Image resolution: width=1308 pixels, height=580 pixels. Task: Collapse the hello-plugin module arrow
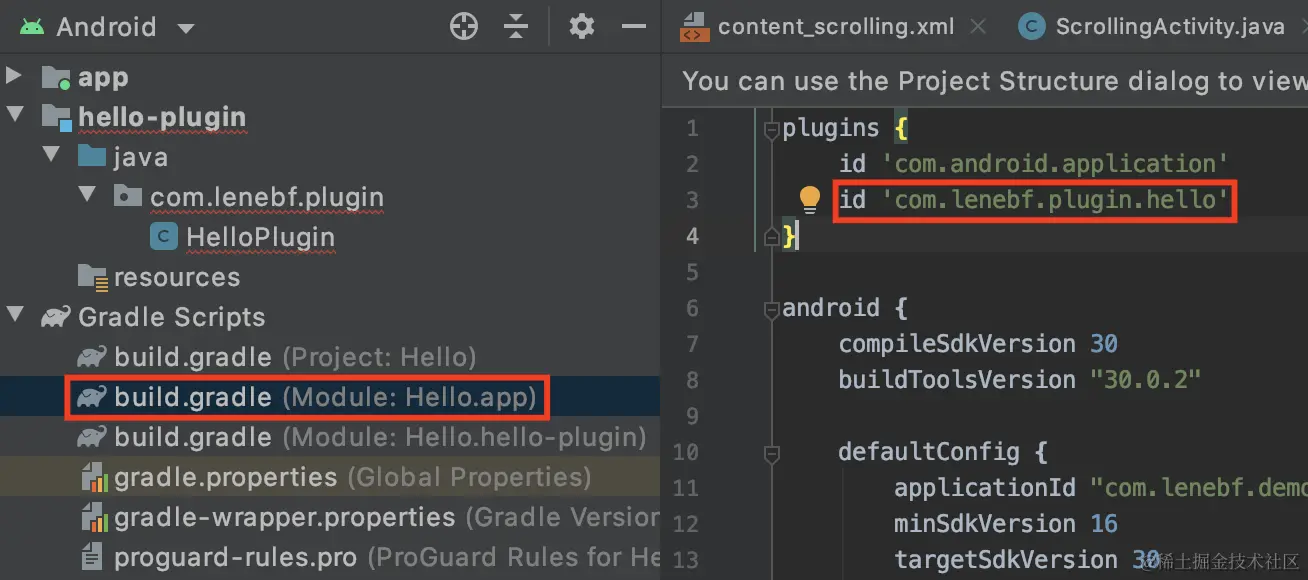[14, 116]
